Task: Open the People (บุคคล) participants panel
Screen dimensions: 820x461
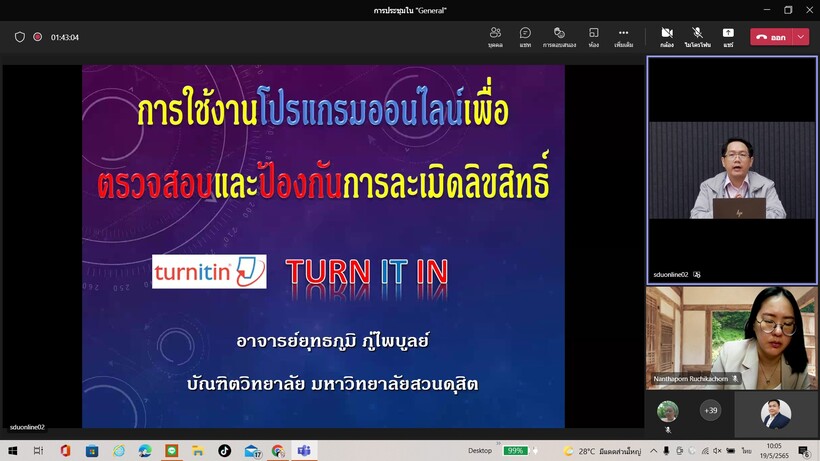Action: click(495, 37)
